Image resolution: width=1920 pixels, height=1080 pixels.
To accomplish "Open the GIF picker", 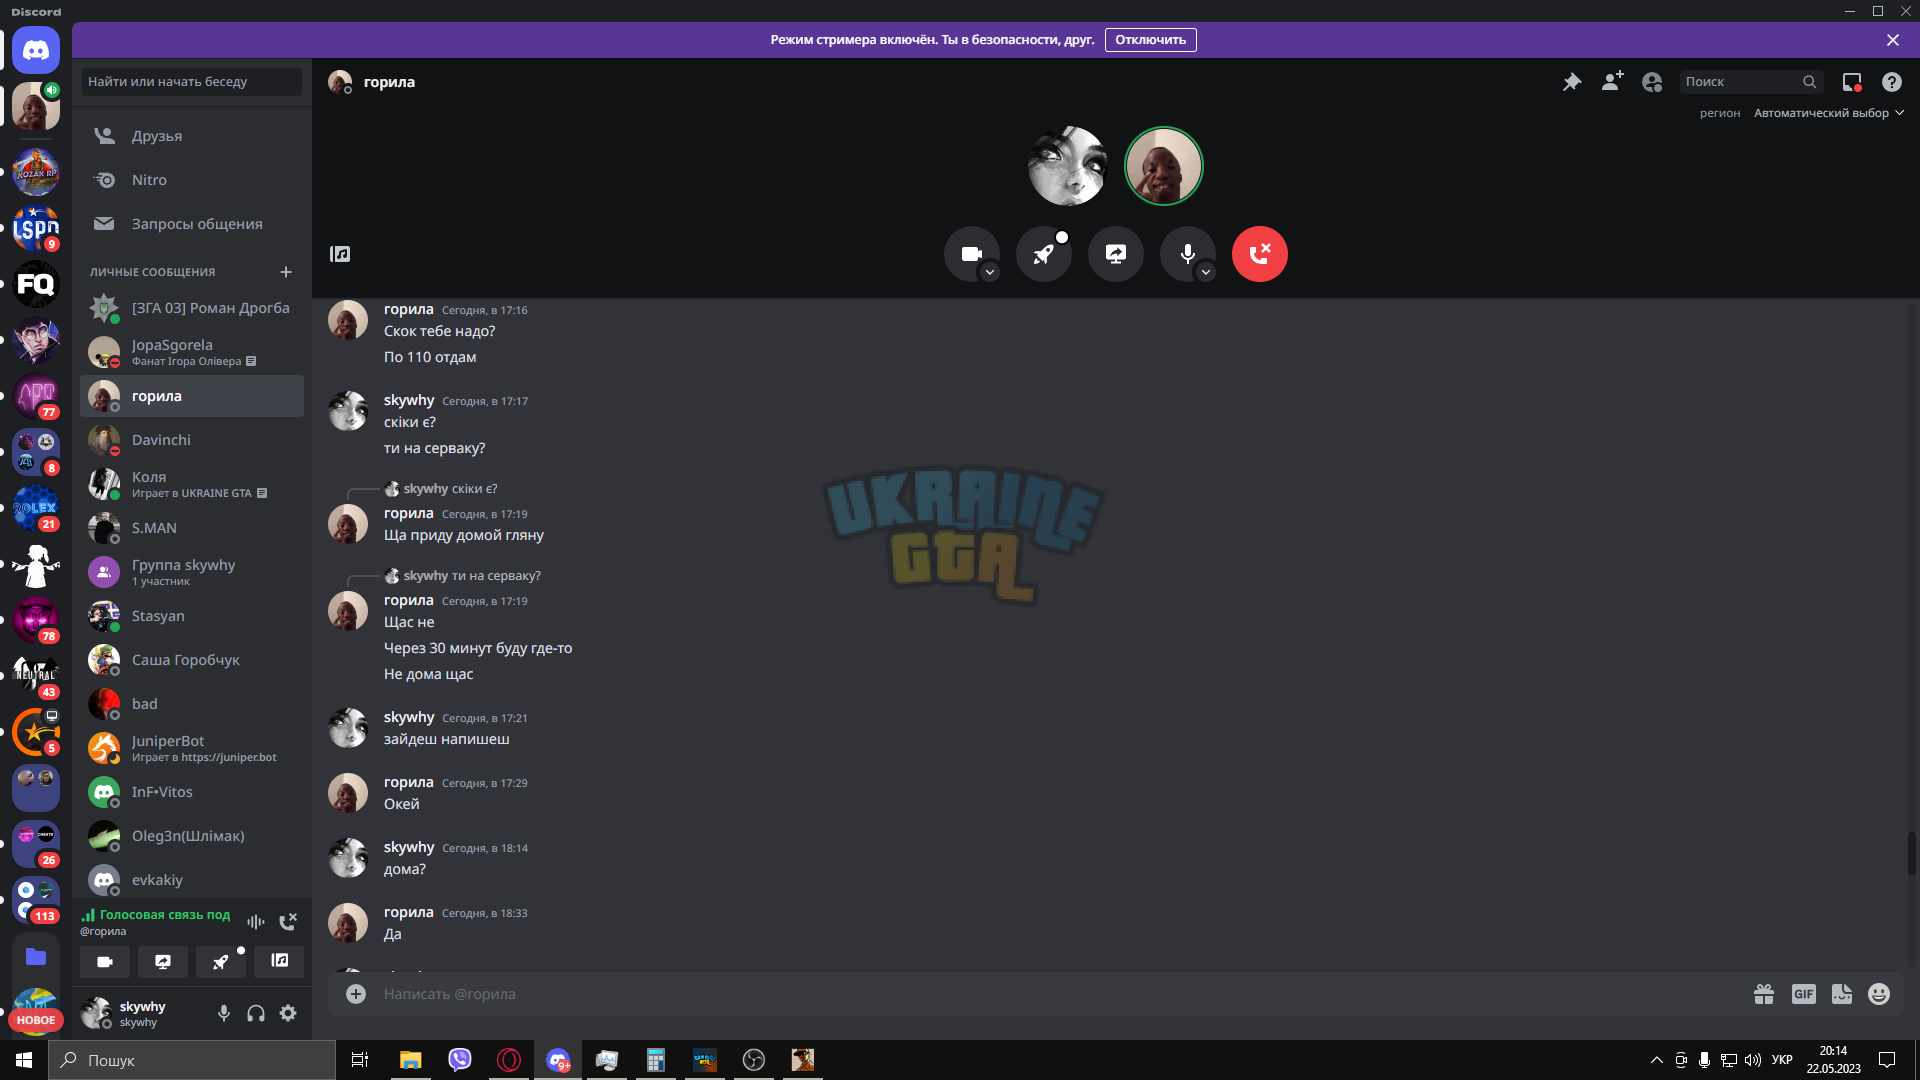I will click(1804, 994).
